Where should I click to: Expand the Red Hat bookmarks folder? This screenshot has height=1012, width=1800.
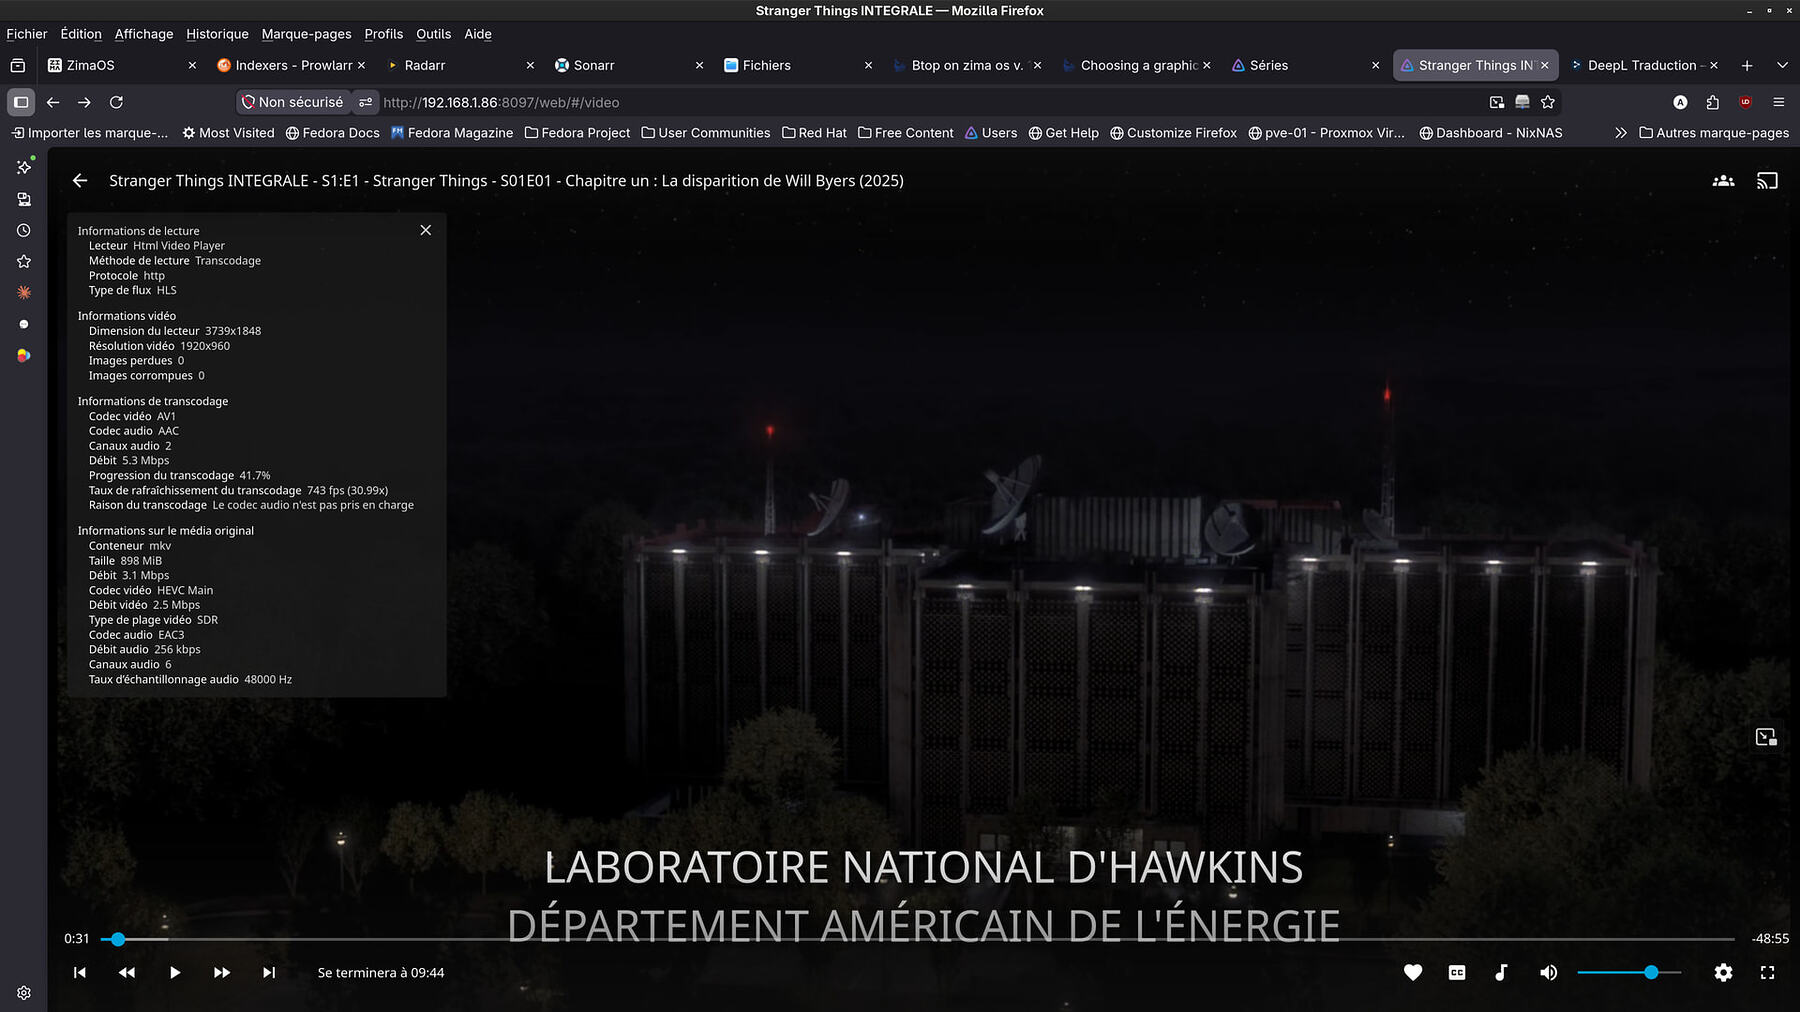coord(814,133)
